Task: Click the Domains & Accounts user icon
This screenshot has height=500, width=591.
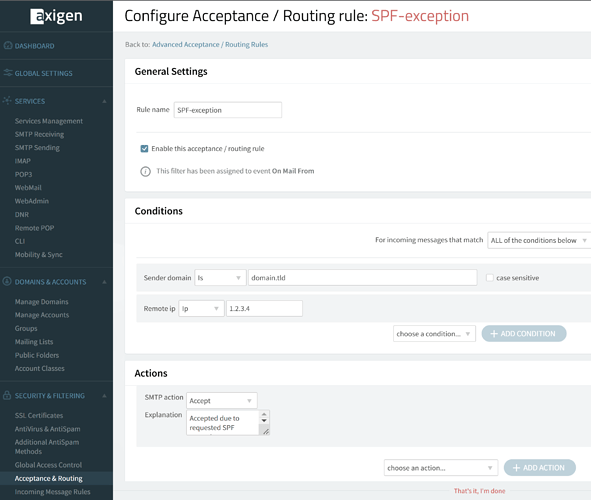Action: tap(7, 281)
